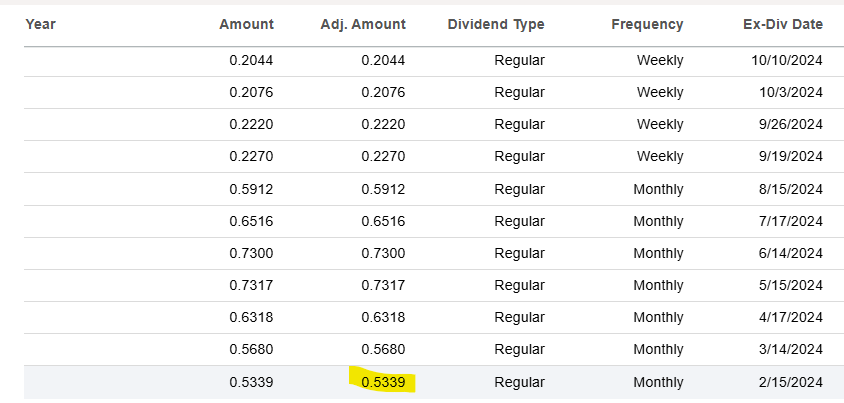Select Amount value in the 4/17/2024 row

click(x=251, y=317)
